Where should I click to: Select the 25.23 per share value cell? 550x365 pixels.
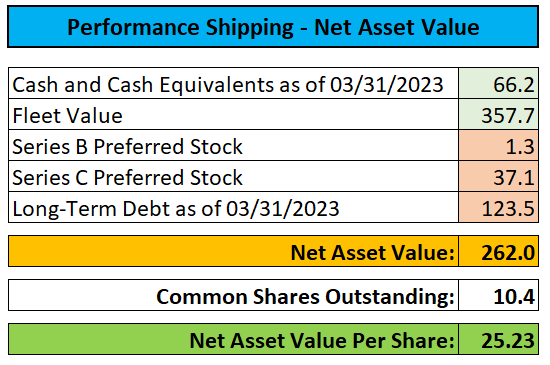(x=498, y=339)
